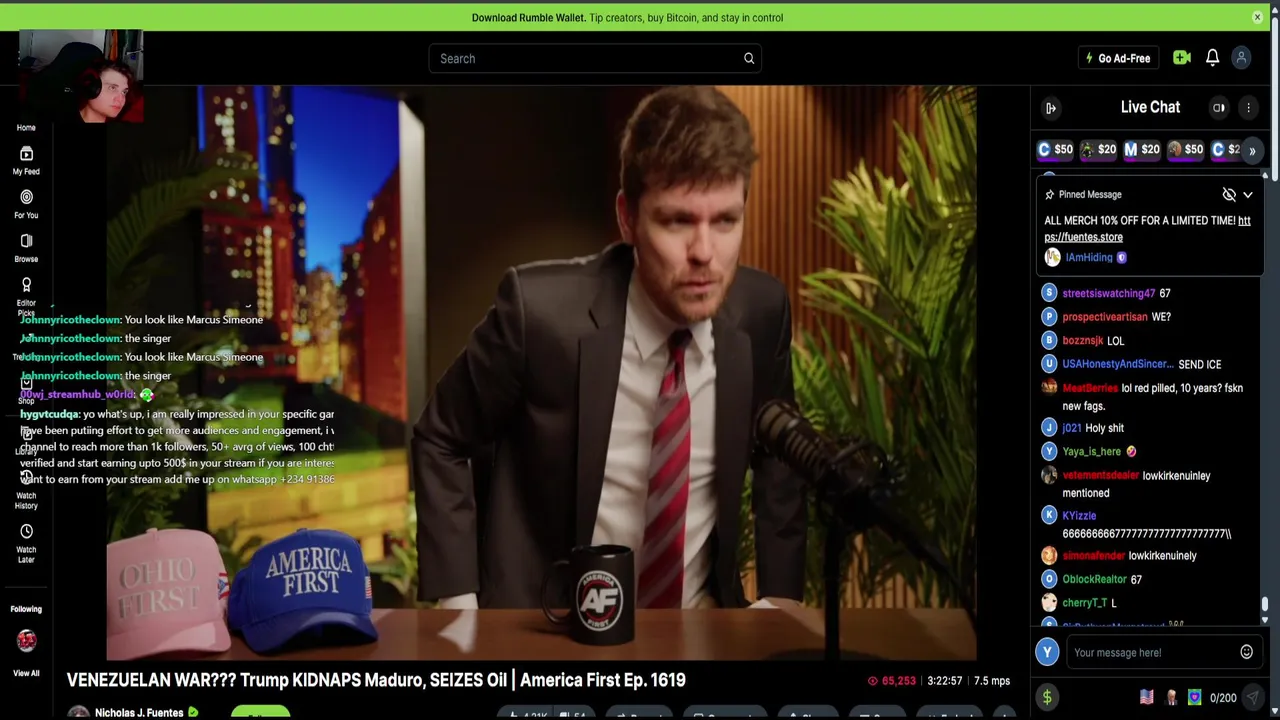Hide the pinned message with eye icon

pyautogui.click(x=1229, y=195)
